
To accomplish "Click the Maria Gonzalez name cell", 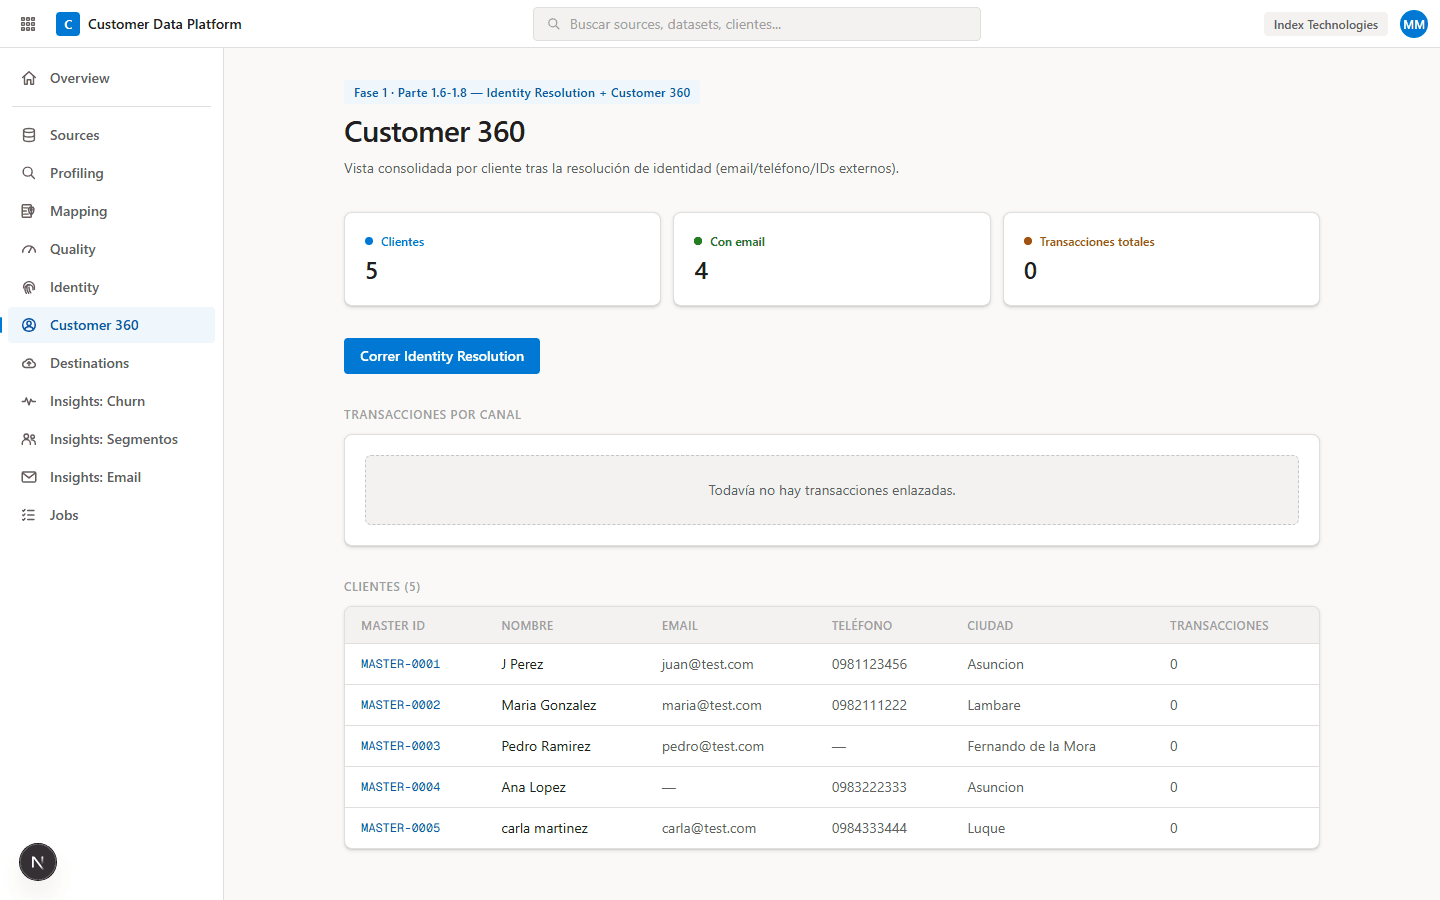I will (549, 705).
